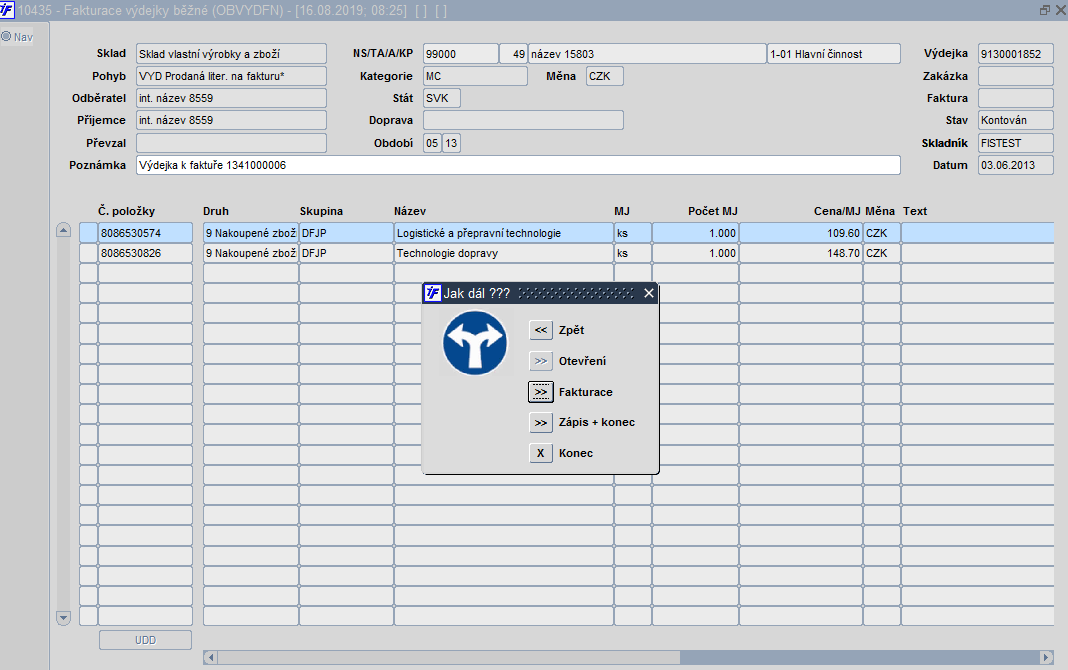Click the Výdejka number 9130001852
The image size is (1068, 670).
(x=1016, y=54)
